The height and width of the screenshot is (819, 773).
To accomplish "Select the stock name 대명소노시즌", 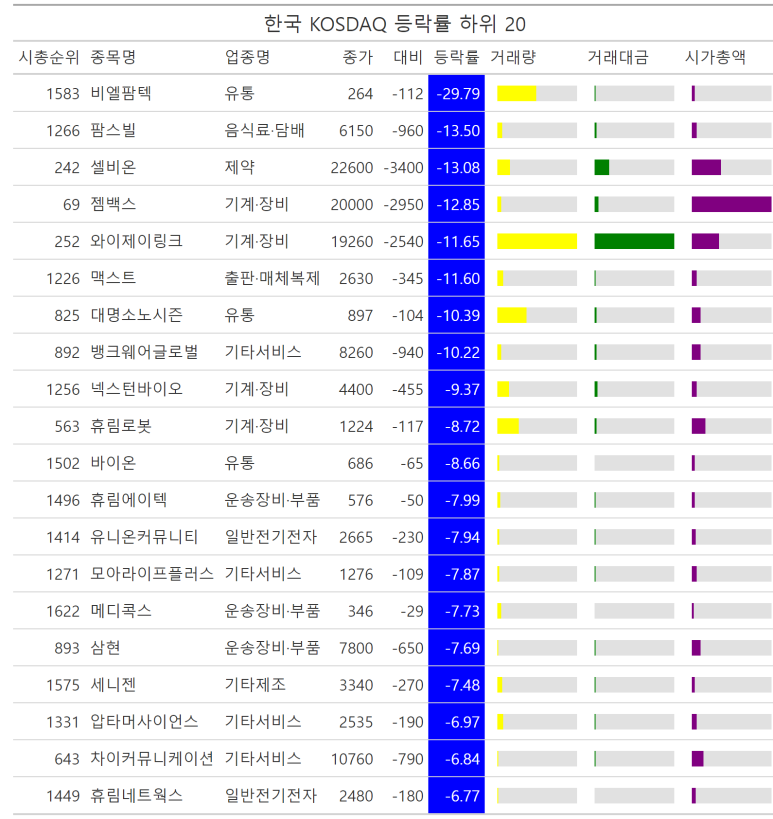I will point(136,315).
